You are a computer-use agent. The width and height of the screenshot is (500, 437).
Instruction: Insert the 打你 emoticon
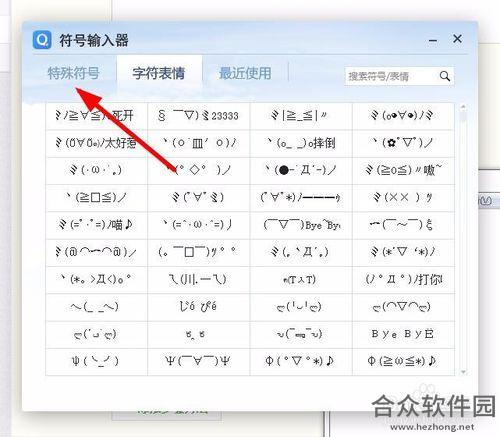[403, 280]
